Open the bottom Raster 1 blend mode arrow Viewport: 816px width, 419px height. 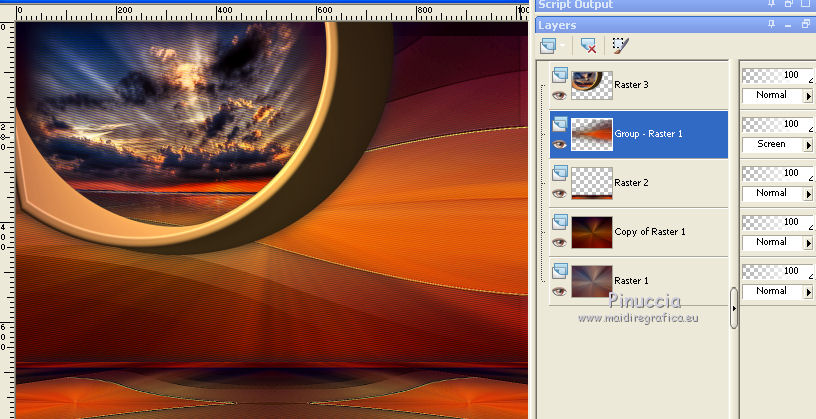[808, 293]
